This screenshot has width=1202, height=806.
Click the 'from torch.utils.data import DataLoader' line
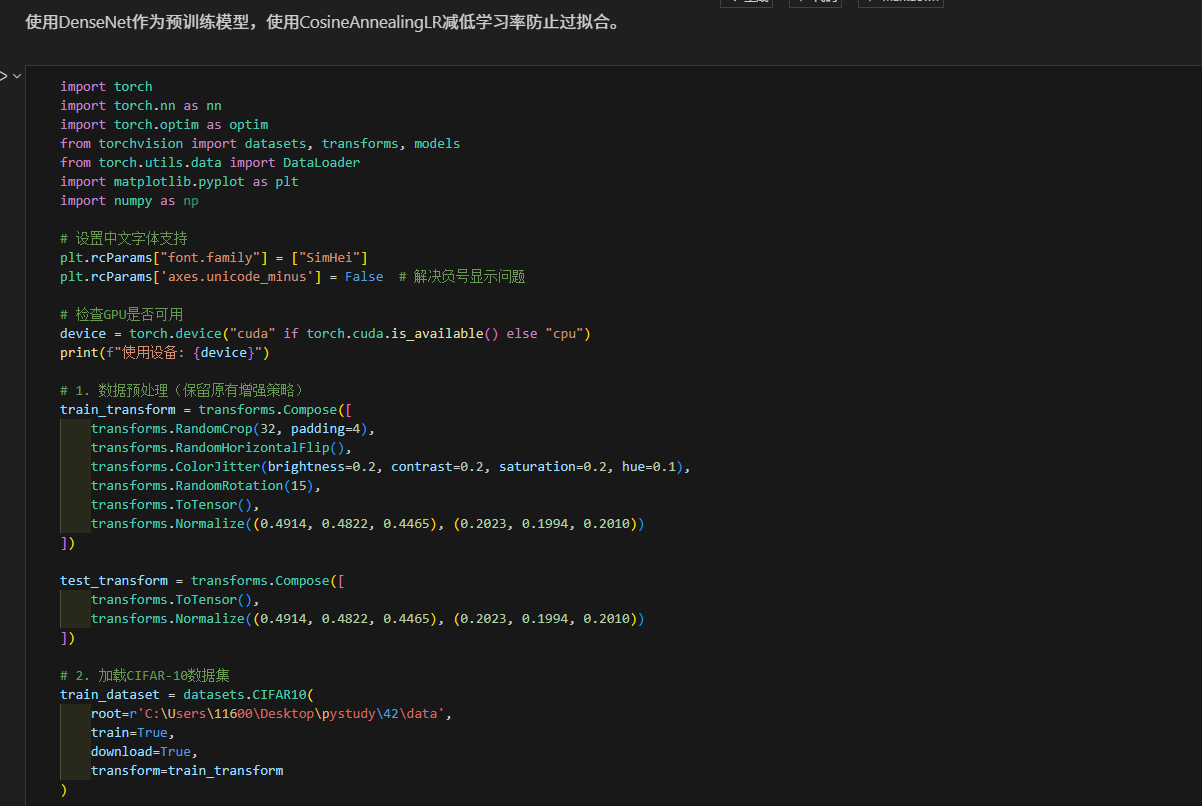click(x=210, y=162)
